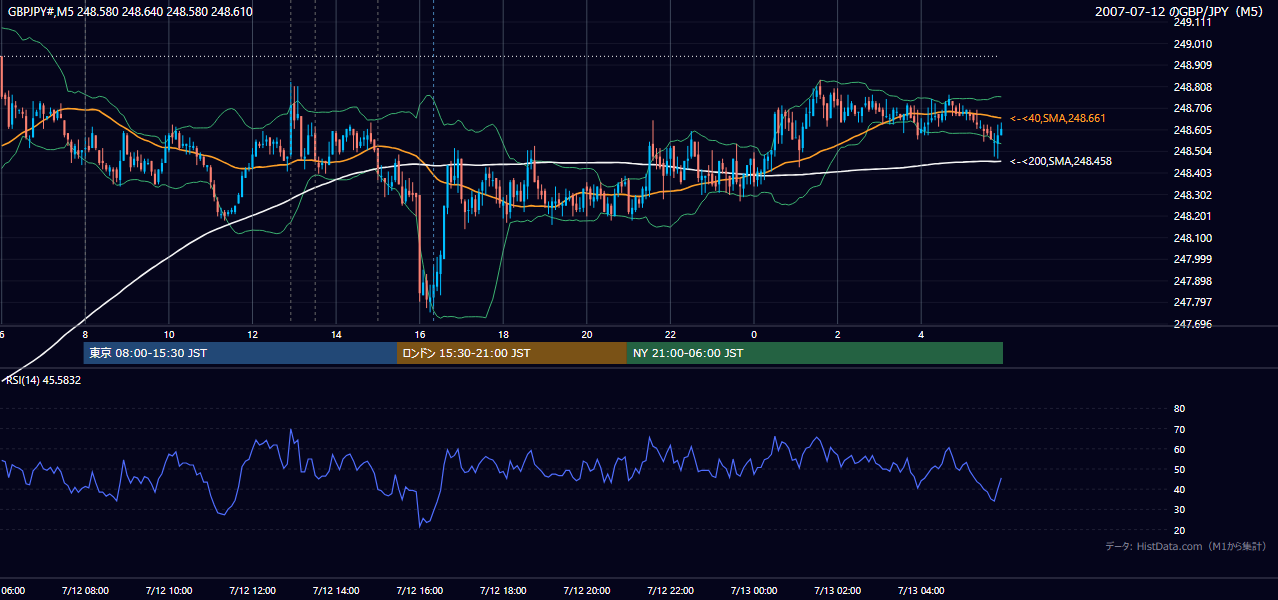Click hour 8 on the price chart axis
The image size is (1278, 600).
pos(85,334)
